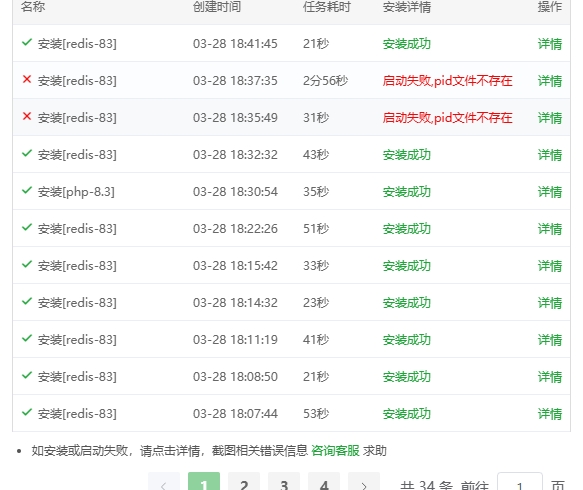The height and width of the screenshot is (490, 583).
Task: Jump to page 4 in pagination
Action: pyautogui.click(x=324, y=484)
